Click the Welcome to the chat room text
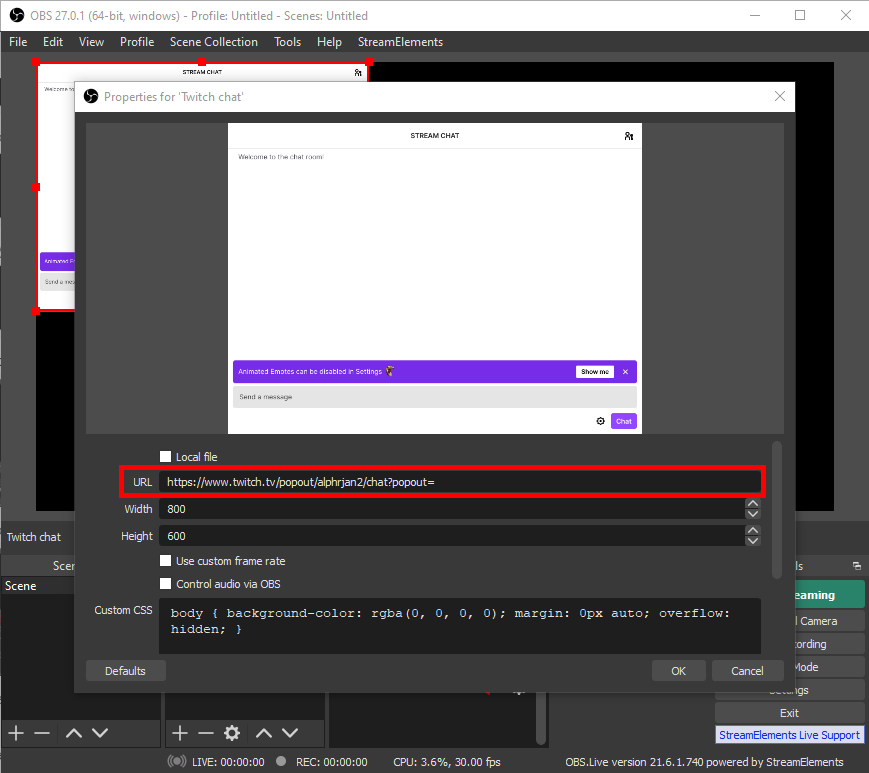This screenshot has height=773, width=869. click(281, 157)
